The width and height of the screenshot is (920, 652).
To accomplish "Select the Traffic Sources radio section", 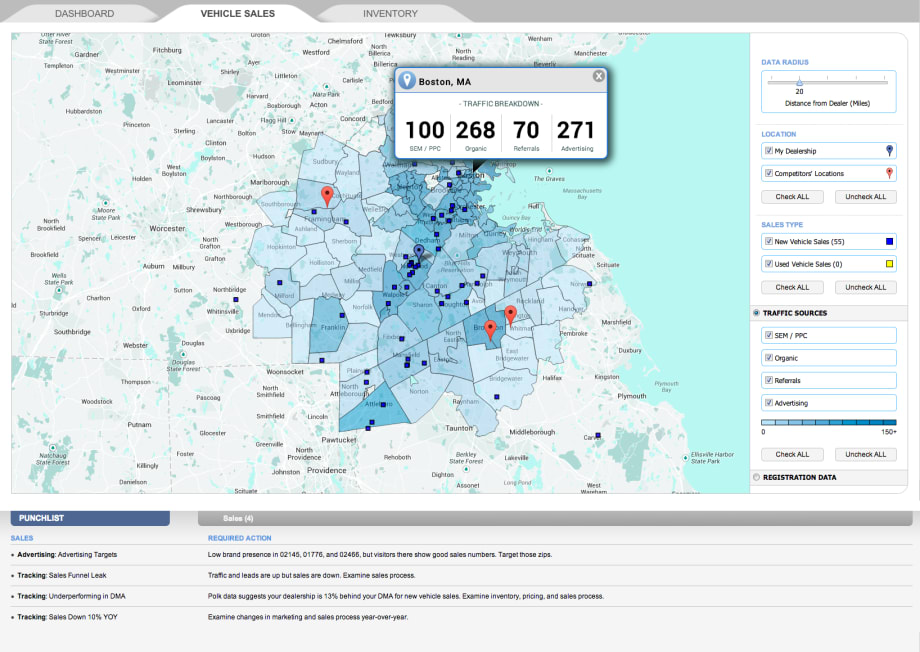I will point(756,313).
